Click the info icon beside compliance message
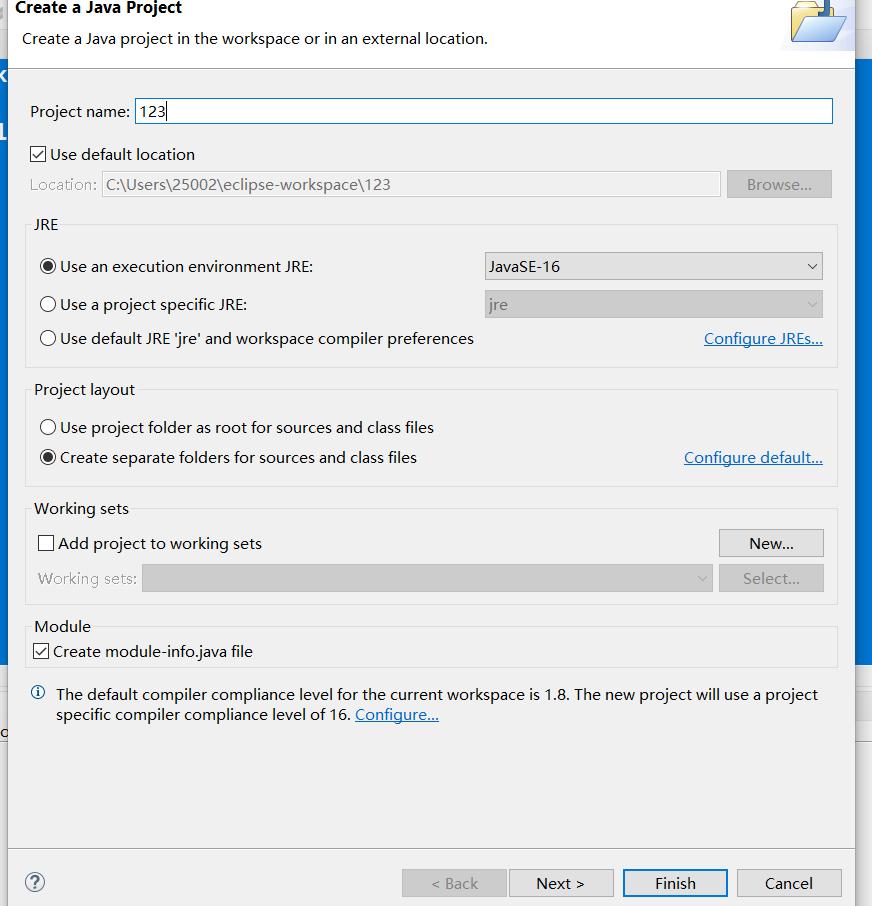Screen dimensions: 872x906 37,694
